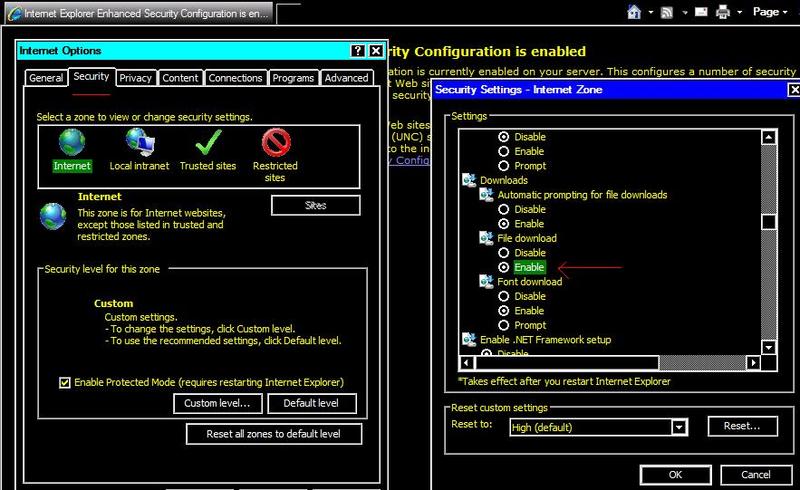
Task: Switch to the Security tab
Action: 91,77
